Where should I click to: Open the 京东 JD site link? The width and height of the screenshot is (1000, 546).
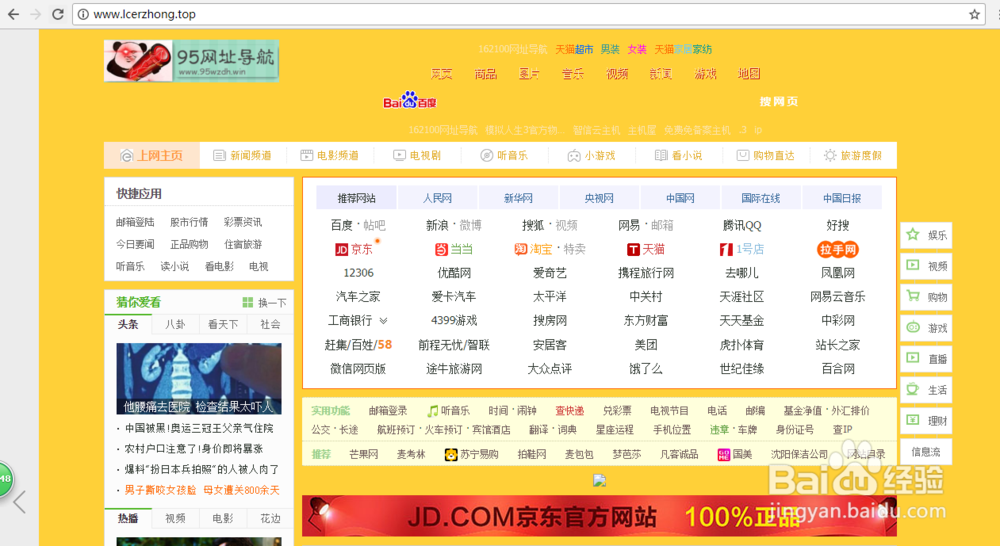point(355,249)
